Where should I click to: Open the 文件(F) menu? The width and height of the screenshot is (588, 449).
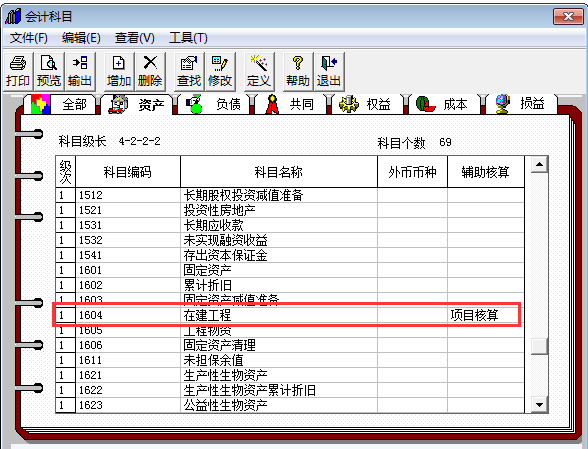[29, 38]
